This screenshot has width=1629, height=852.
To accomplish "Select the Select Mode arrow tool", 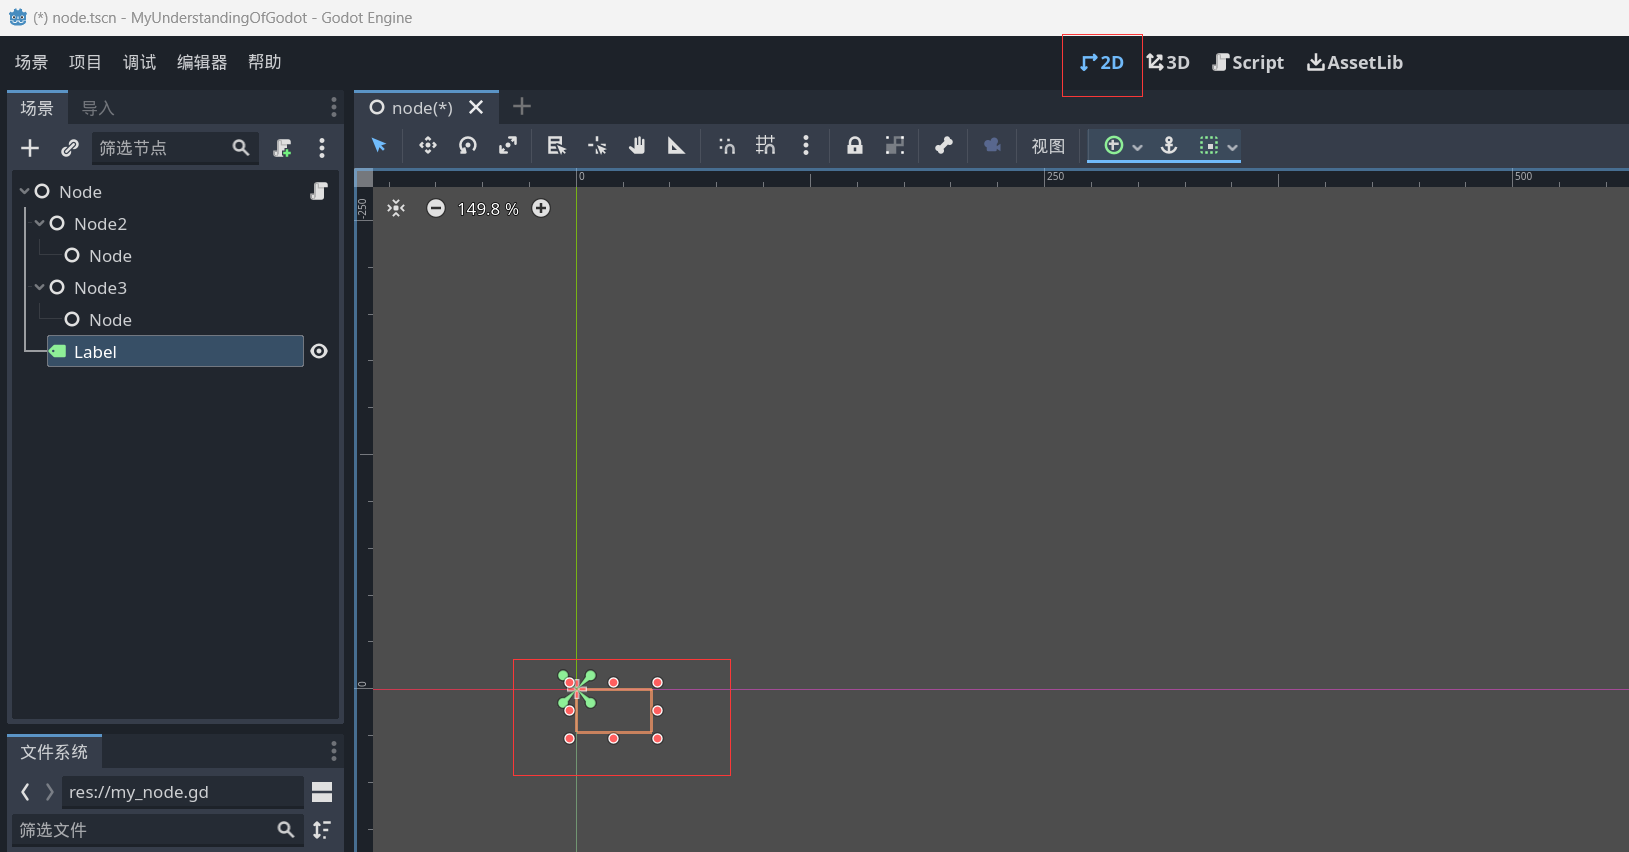I will click(379, 146).
